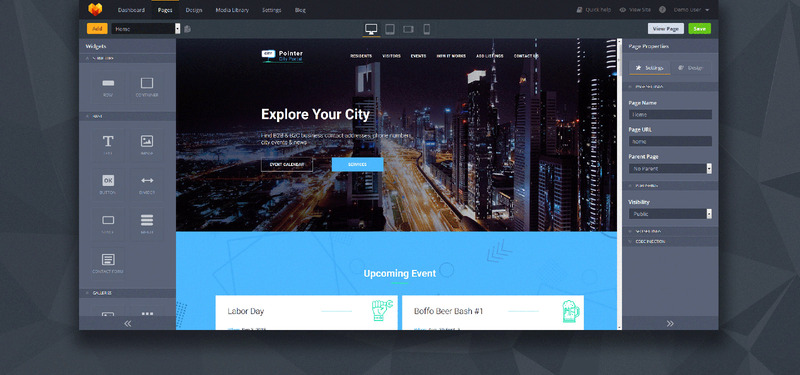Select the Contact Form widget

(108, 263)
